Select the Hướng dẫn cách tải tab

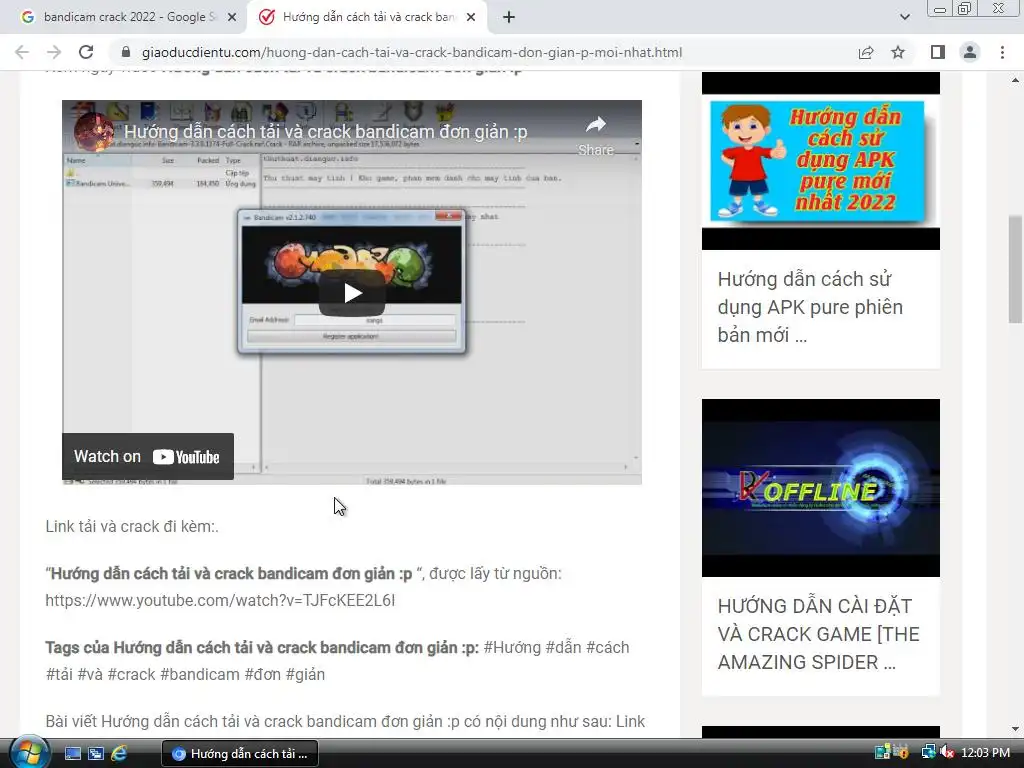coord(366,17)
